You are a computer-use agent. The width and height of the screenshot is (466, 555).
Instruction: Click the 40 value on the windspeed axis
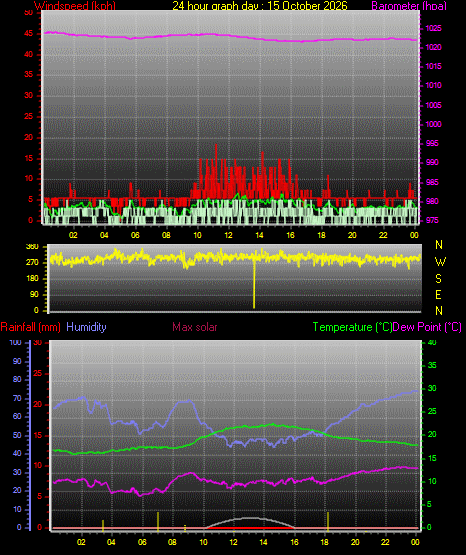(29, 55)
